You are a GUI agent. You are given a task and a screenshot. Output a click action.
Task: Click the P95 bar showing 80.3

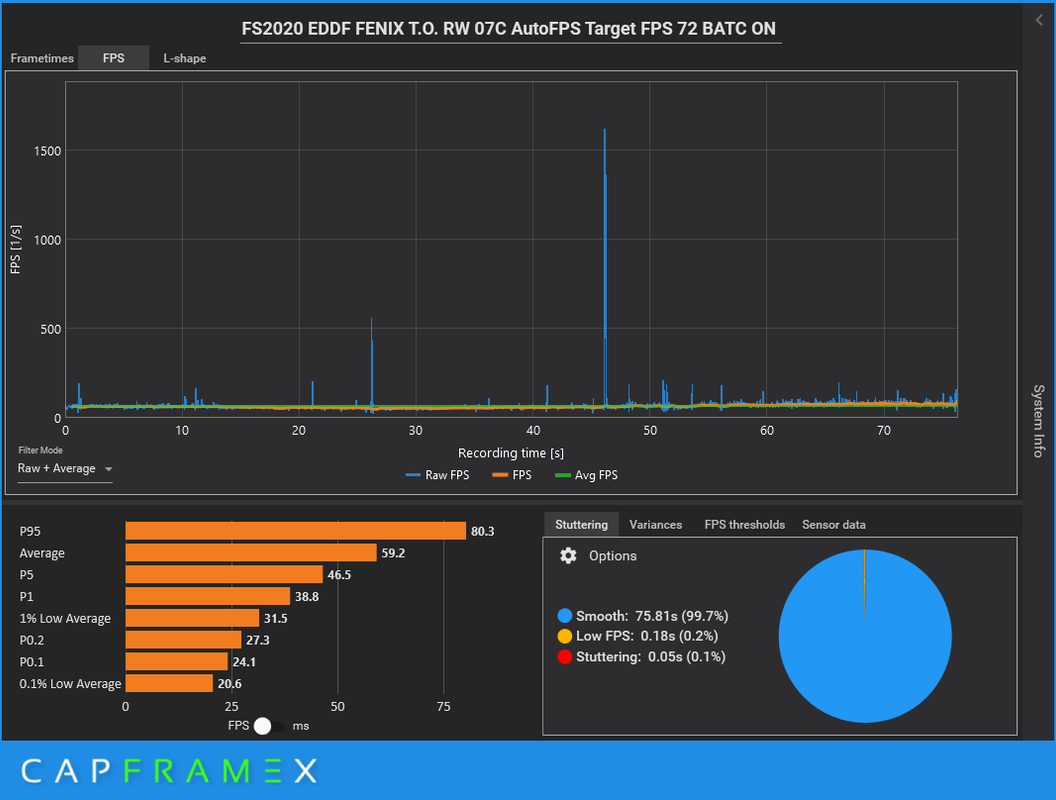point(296,531)
